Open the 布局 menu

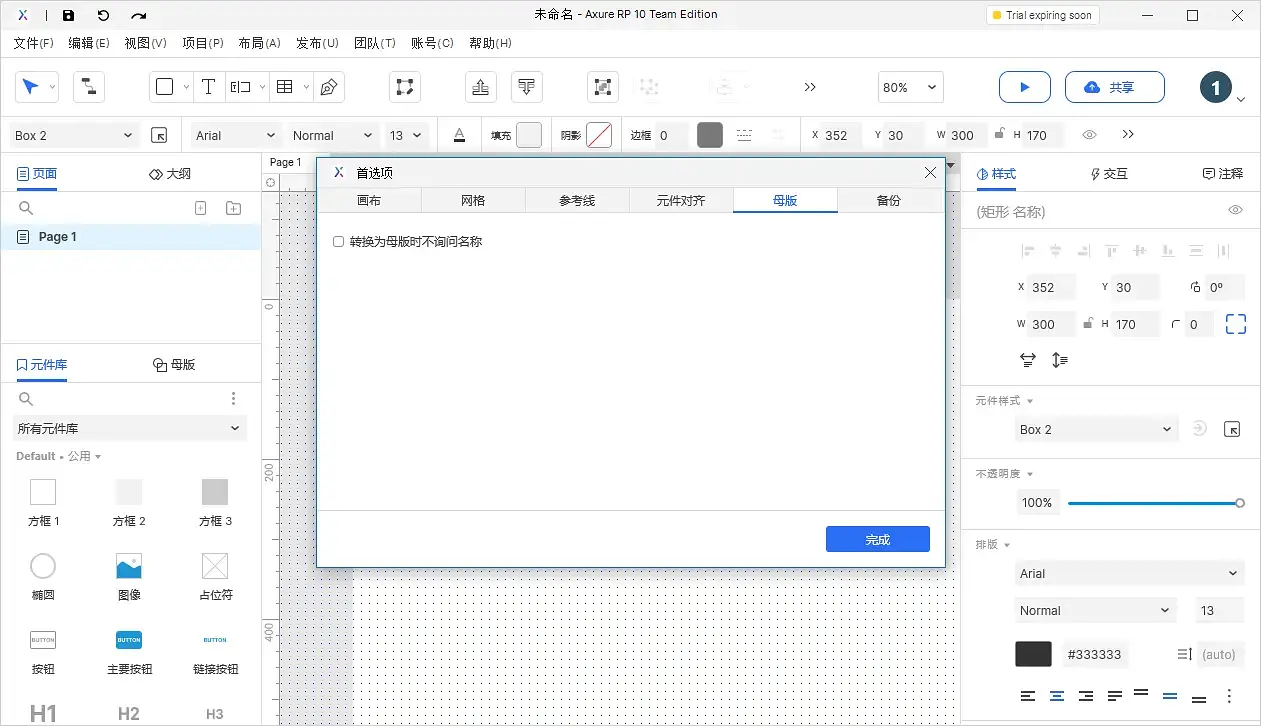click(259, 43)
